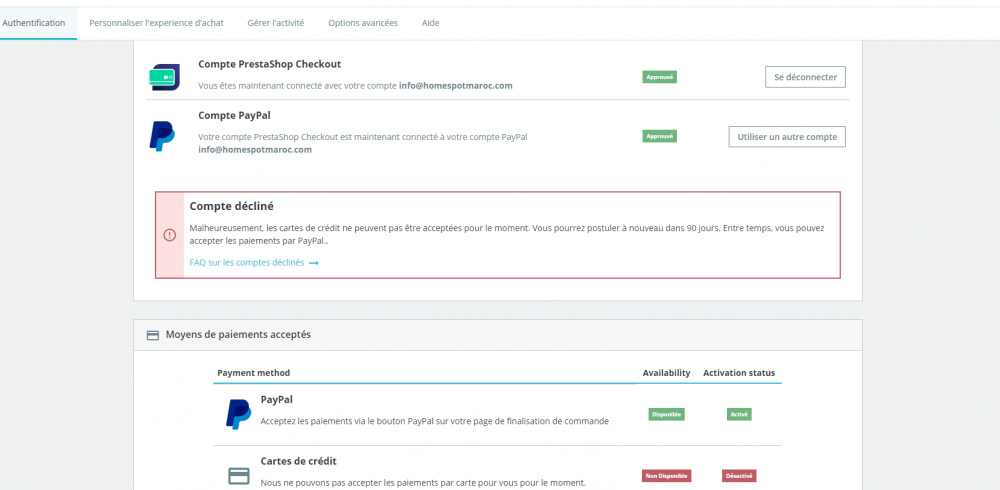Switch to Personnaliser l'experience d'achat tab
1000x490 pixels.
point(156,22)
